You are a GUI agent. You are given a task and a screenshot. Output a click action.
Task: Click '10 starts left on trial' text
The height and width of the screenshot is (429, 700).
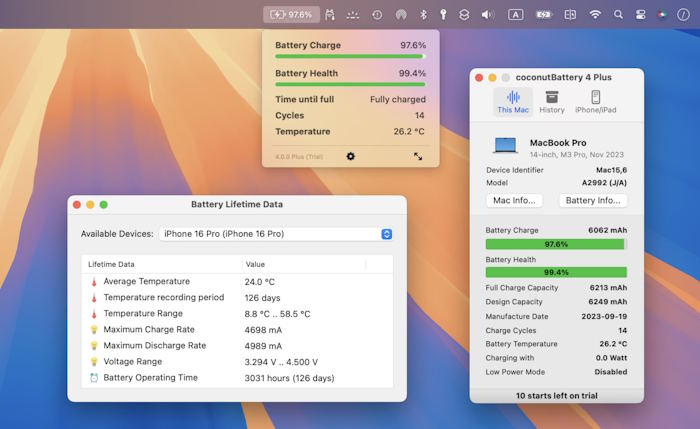[556, 396]
